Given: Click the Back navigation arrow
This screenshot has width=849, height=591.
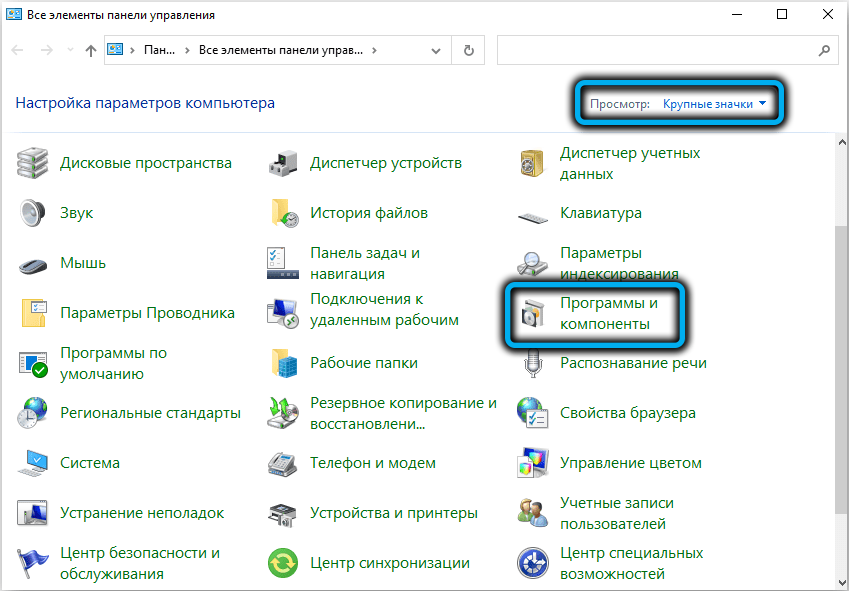Looking at the screenshot, I should (17, 50).
